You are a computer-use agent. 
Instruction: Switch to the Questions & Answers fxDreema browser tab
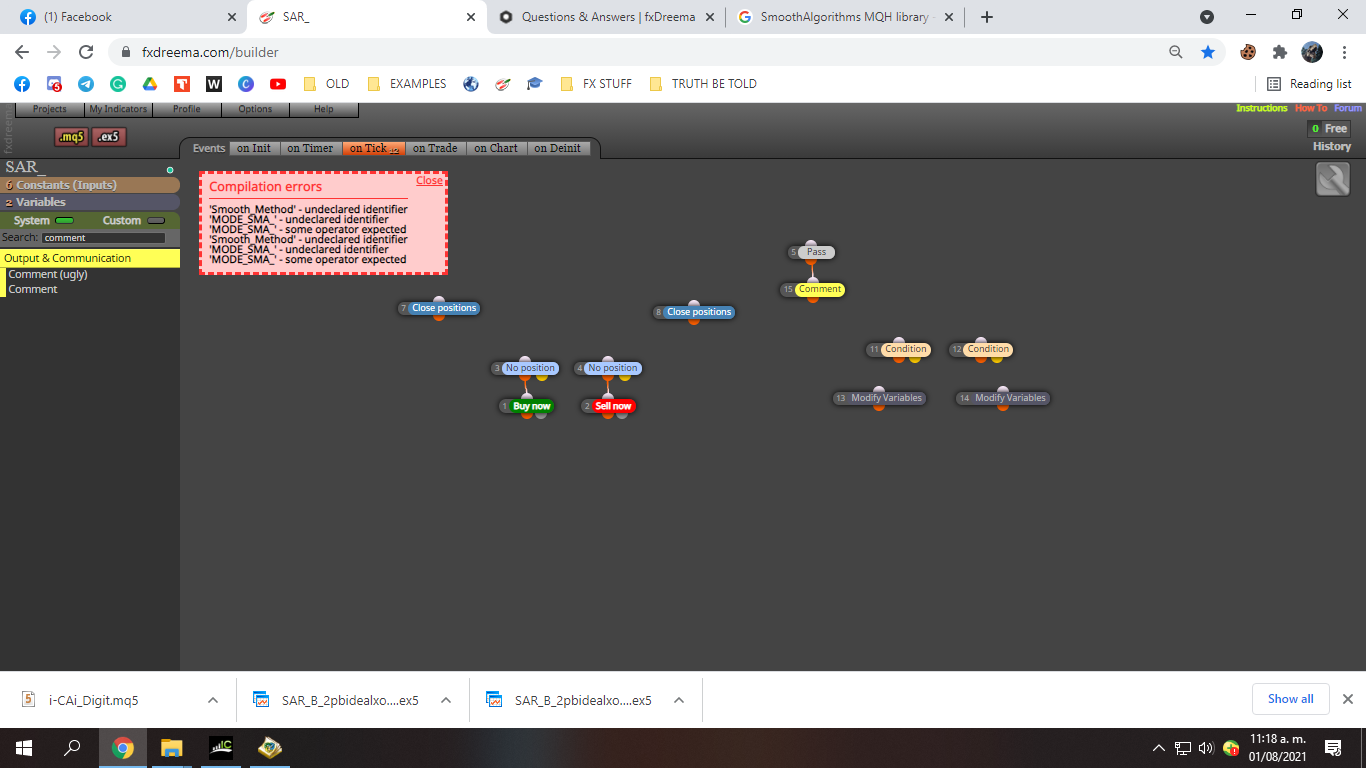click(608, 17)
